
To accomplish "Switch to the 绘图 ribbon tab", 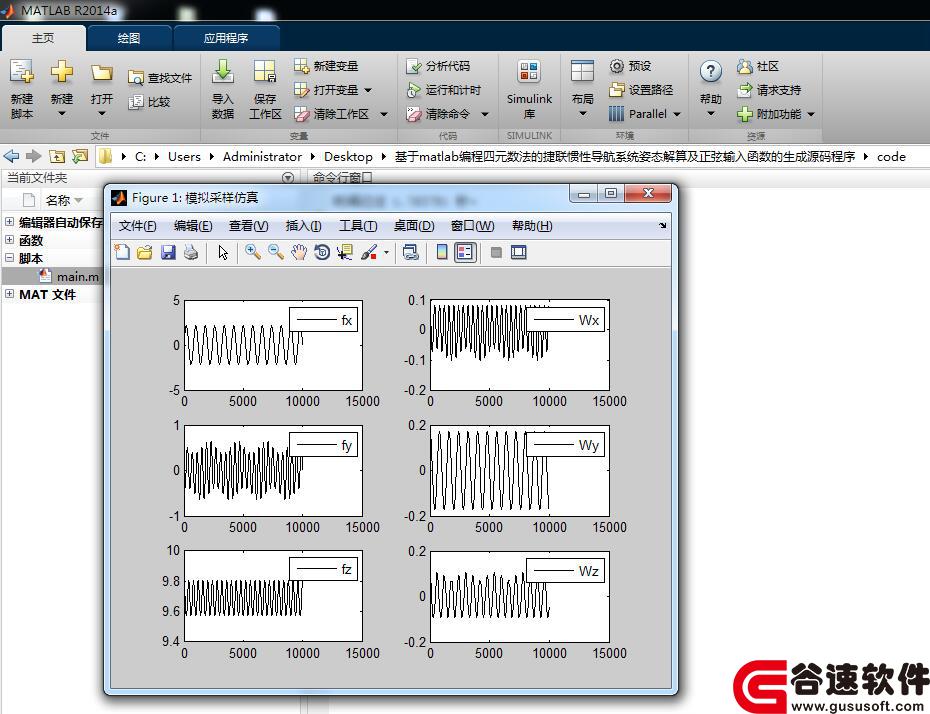I will click(x=129, y=38).
